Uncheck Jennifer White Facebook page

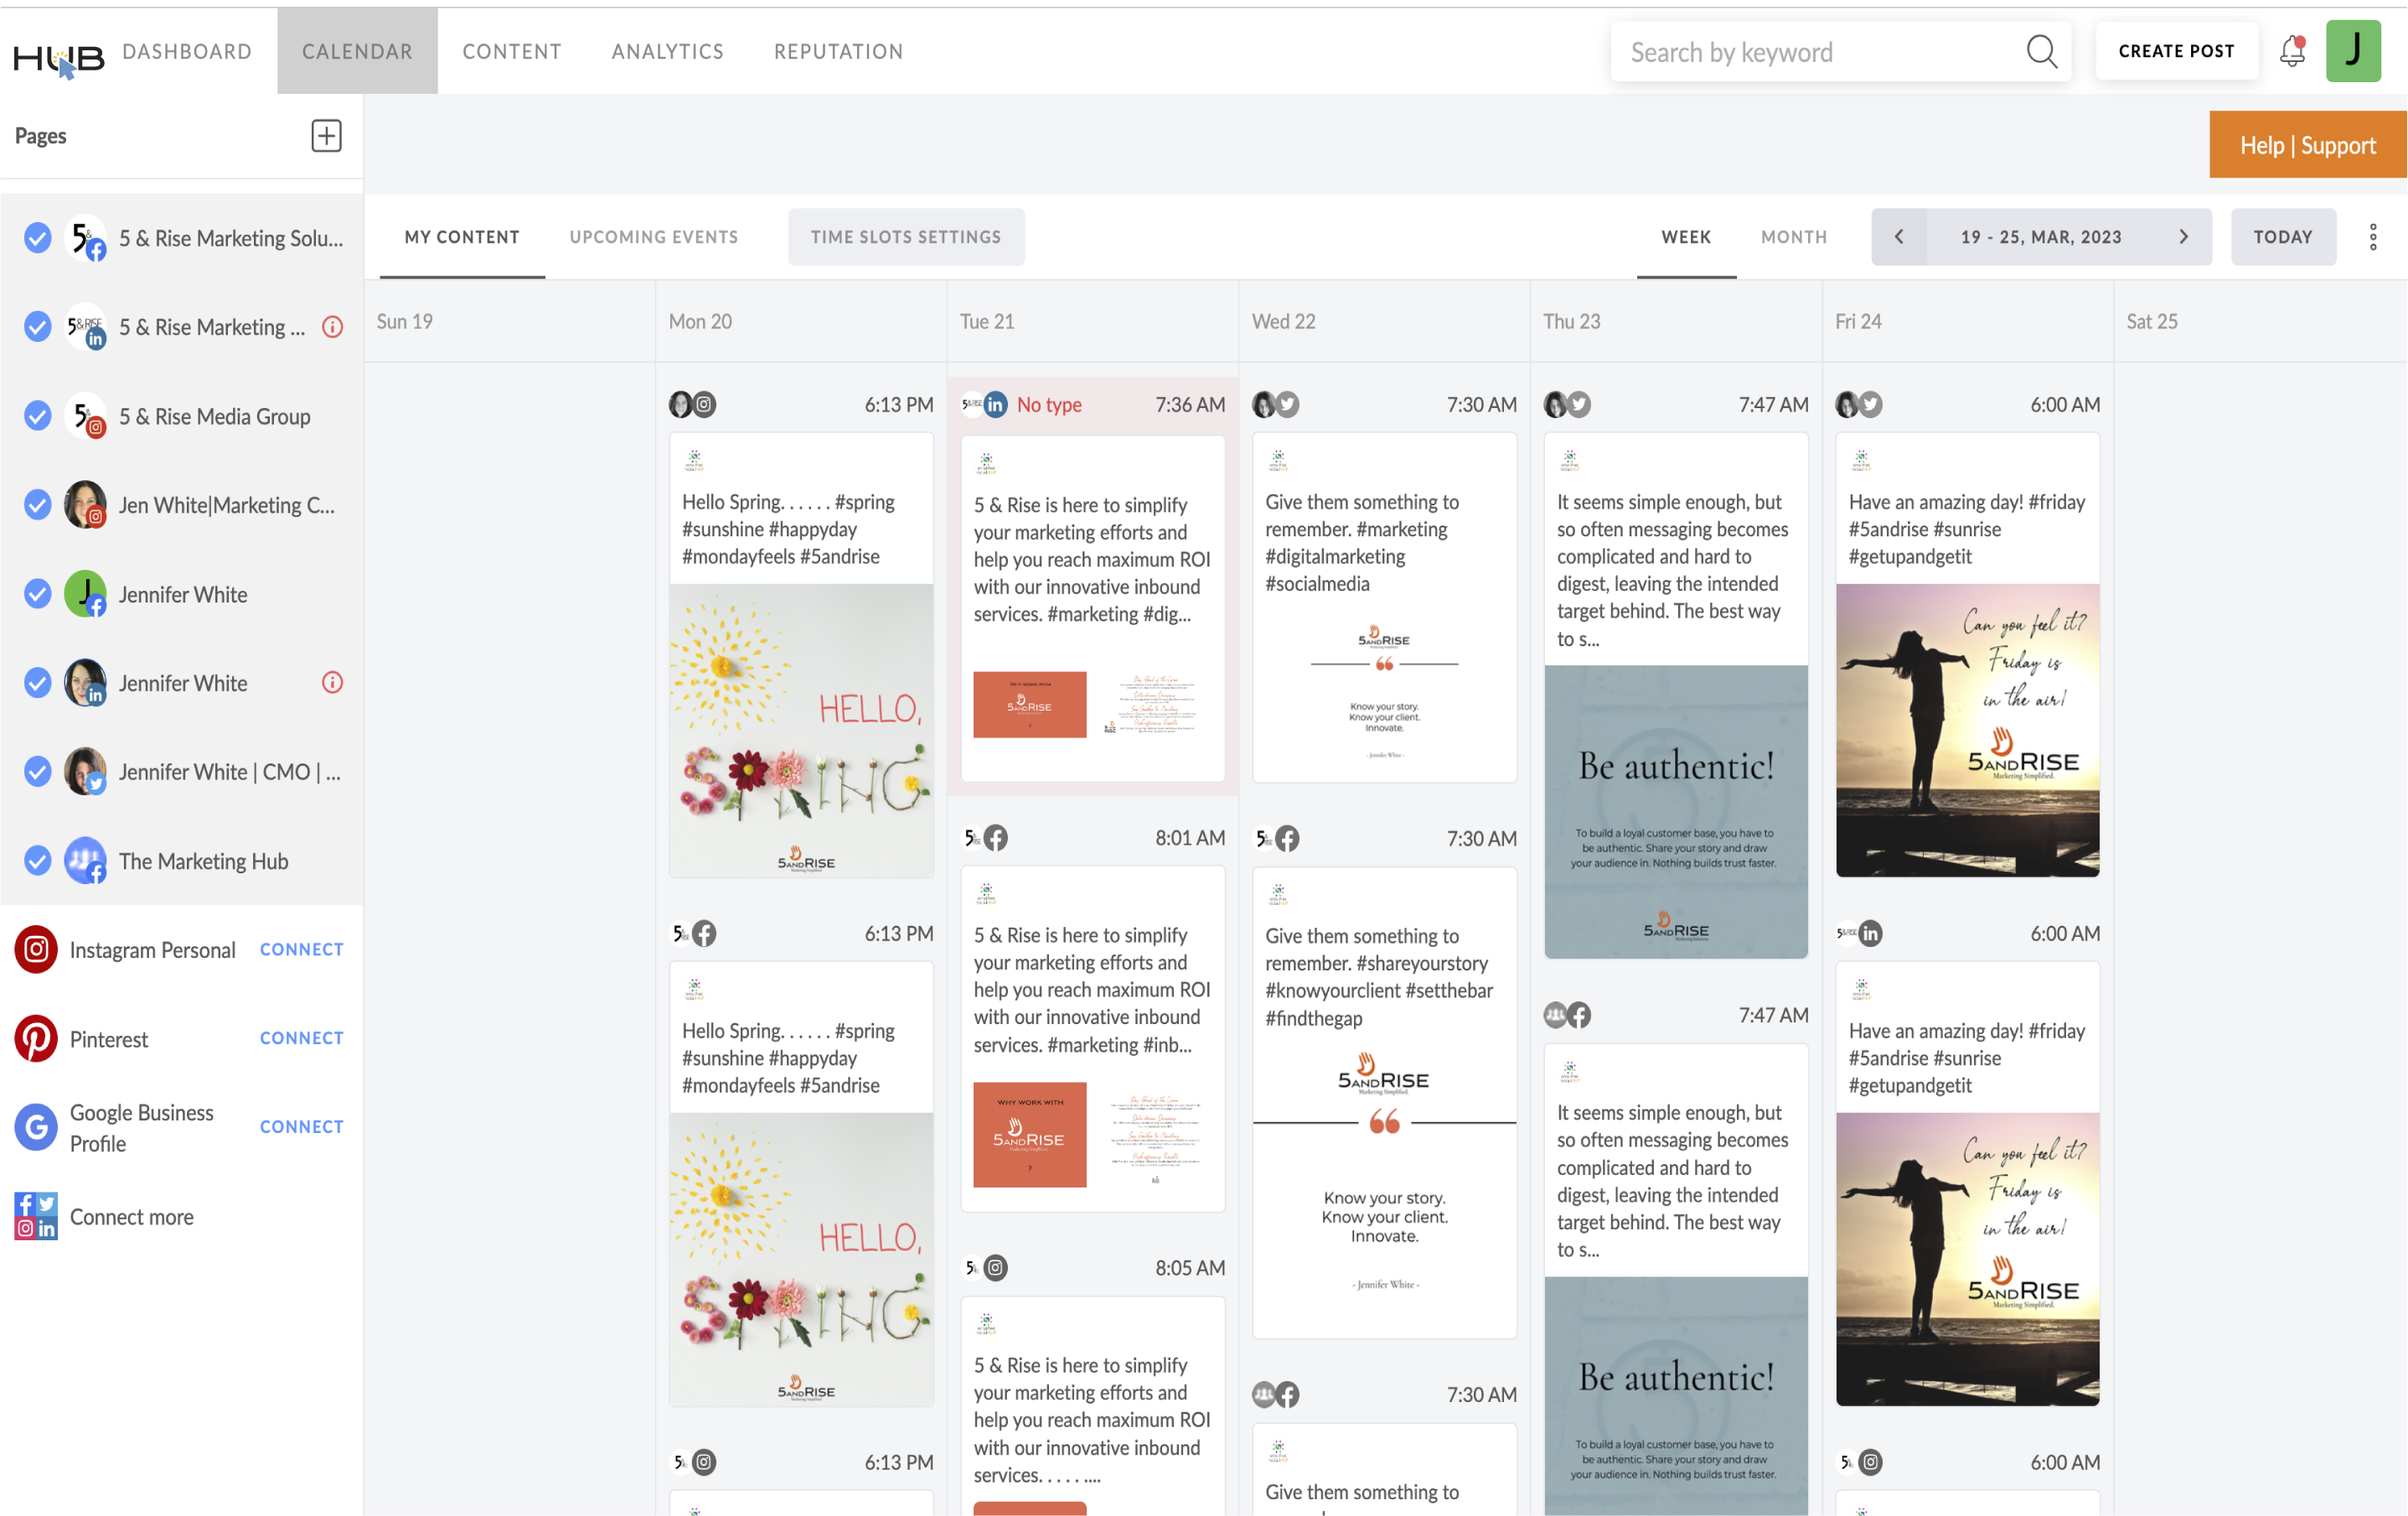coord(38,594)
